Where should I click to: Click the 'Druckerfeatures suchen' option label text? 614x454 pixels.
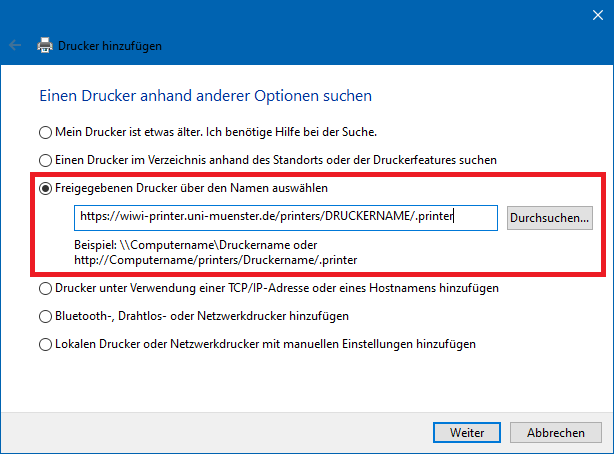tap(435, 160)
